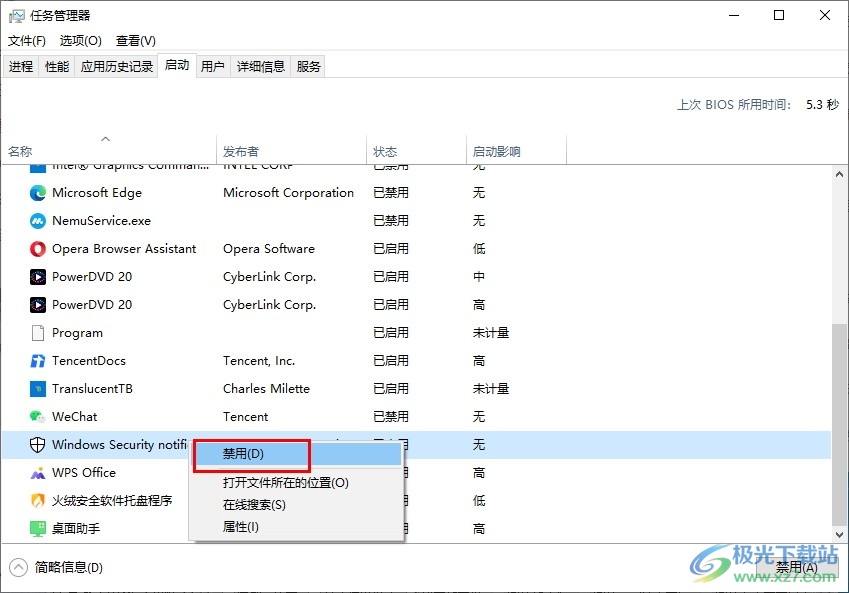Select the Opera Browser Assistant row name
The width and height of the screenshot is (849, 593).
click(x=124, y=249)
